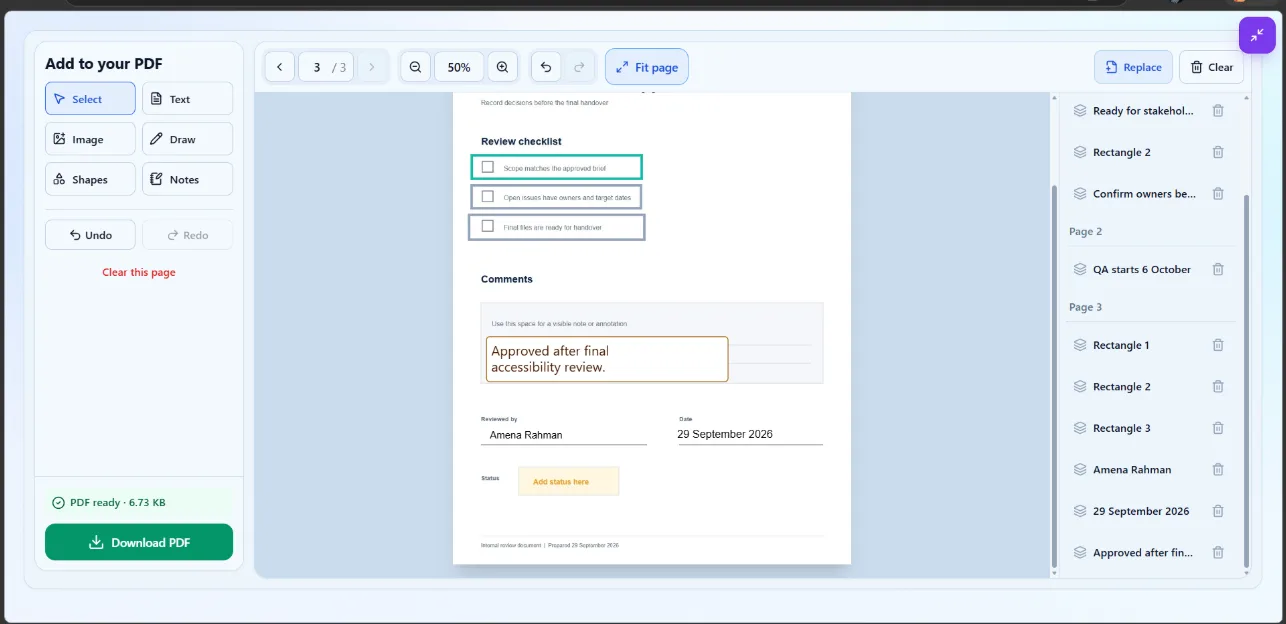Delete the page 1 Rectangle 2 layer
The height and width of the screenshot is (624, 1286).
[x=1218, y=152]
